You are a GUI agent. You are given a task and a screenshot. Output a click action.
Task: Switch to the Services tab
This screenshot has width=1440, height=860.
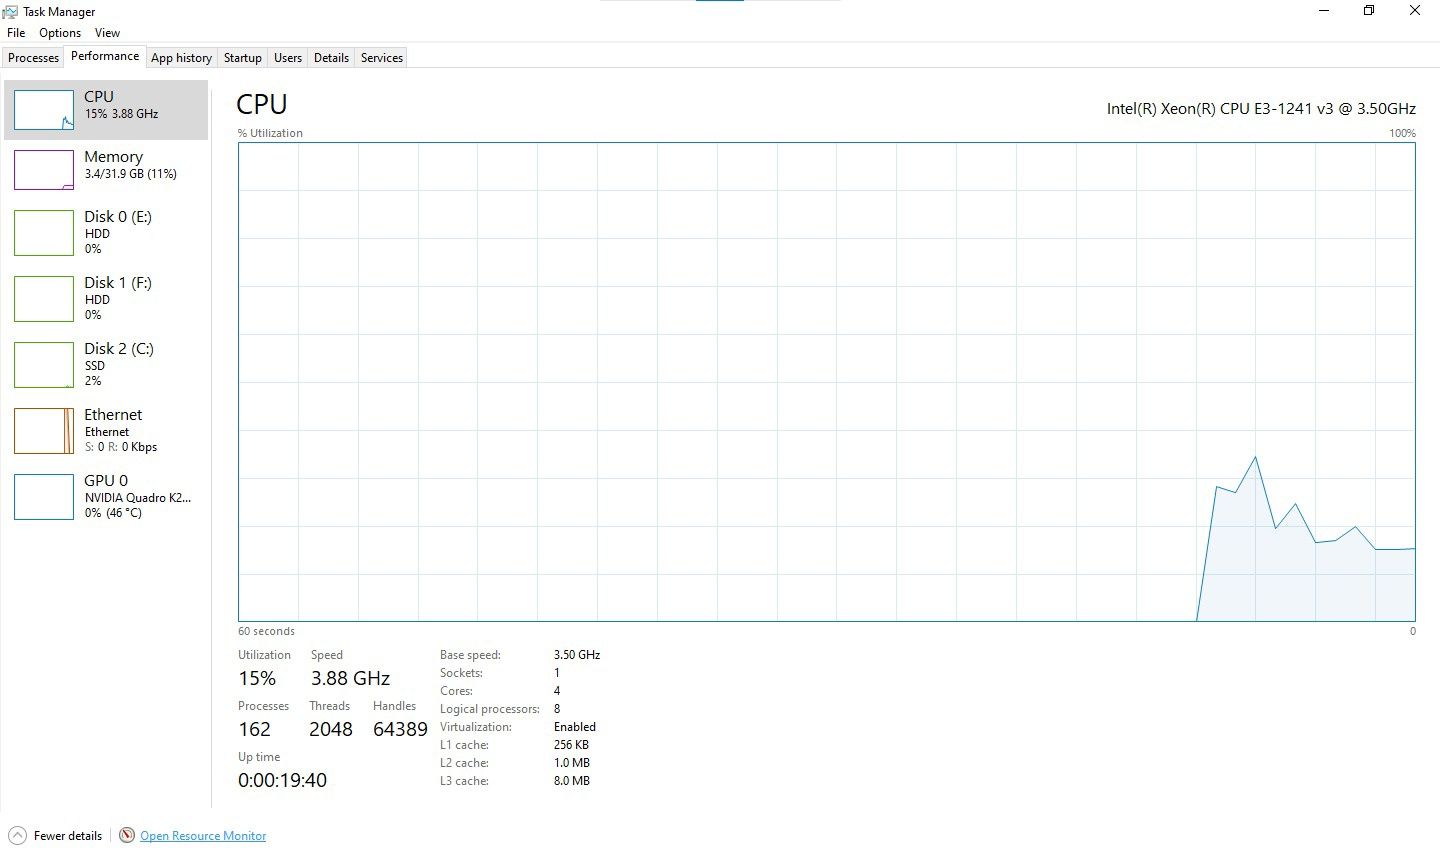tap(381, 58)
